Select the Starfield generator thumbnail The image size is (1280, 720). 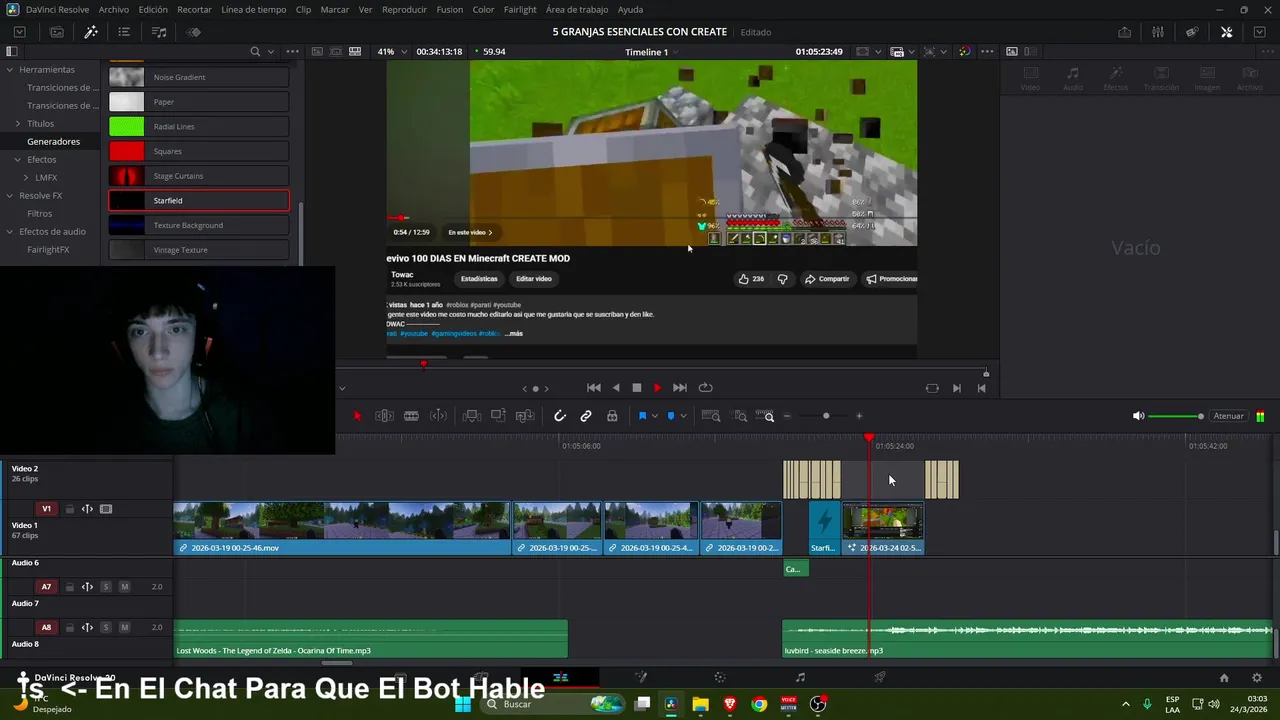coord(127,201)
